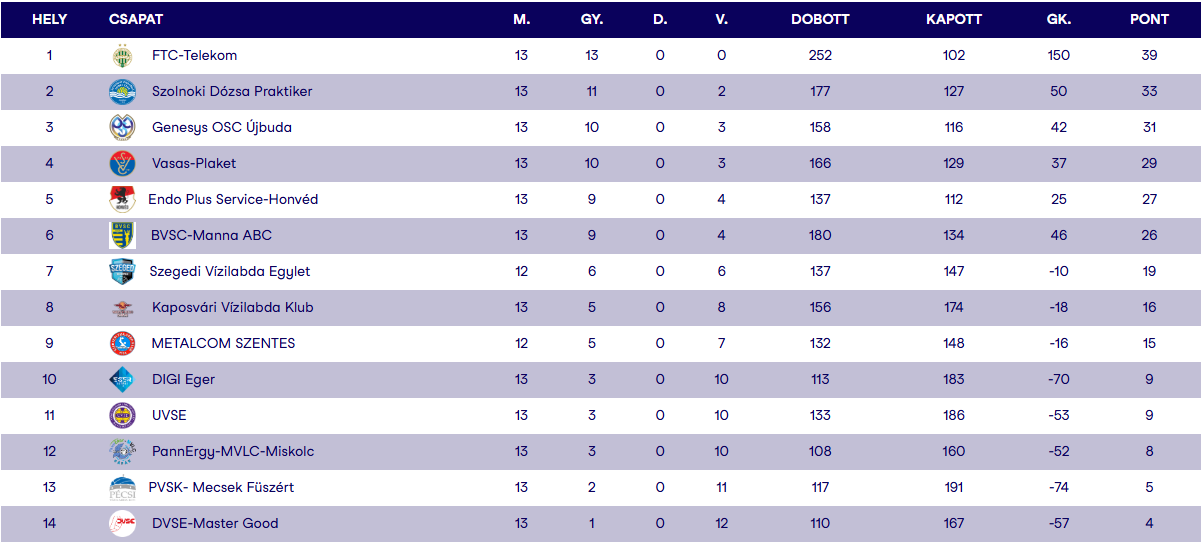Open the PannErgy-MVLC-Miskolc team link
The height and width of the screenshot is (544, 1203).
point(232,452)
